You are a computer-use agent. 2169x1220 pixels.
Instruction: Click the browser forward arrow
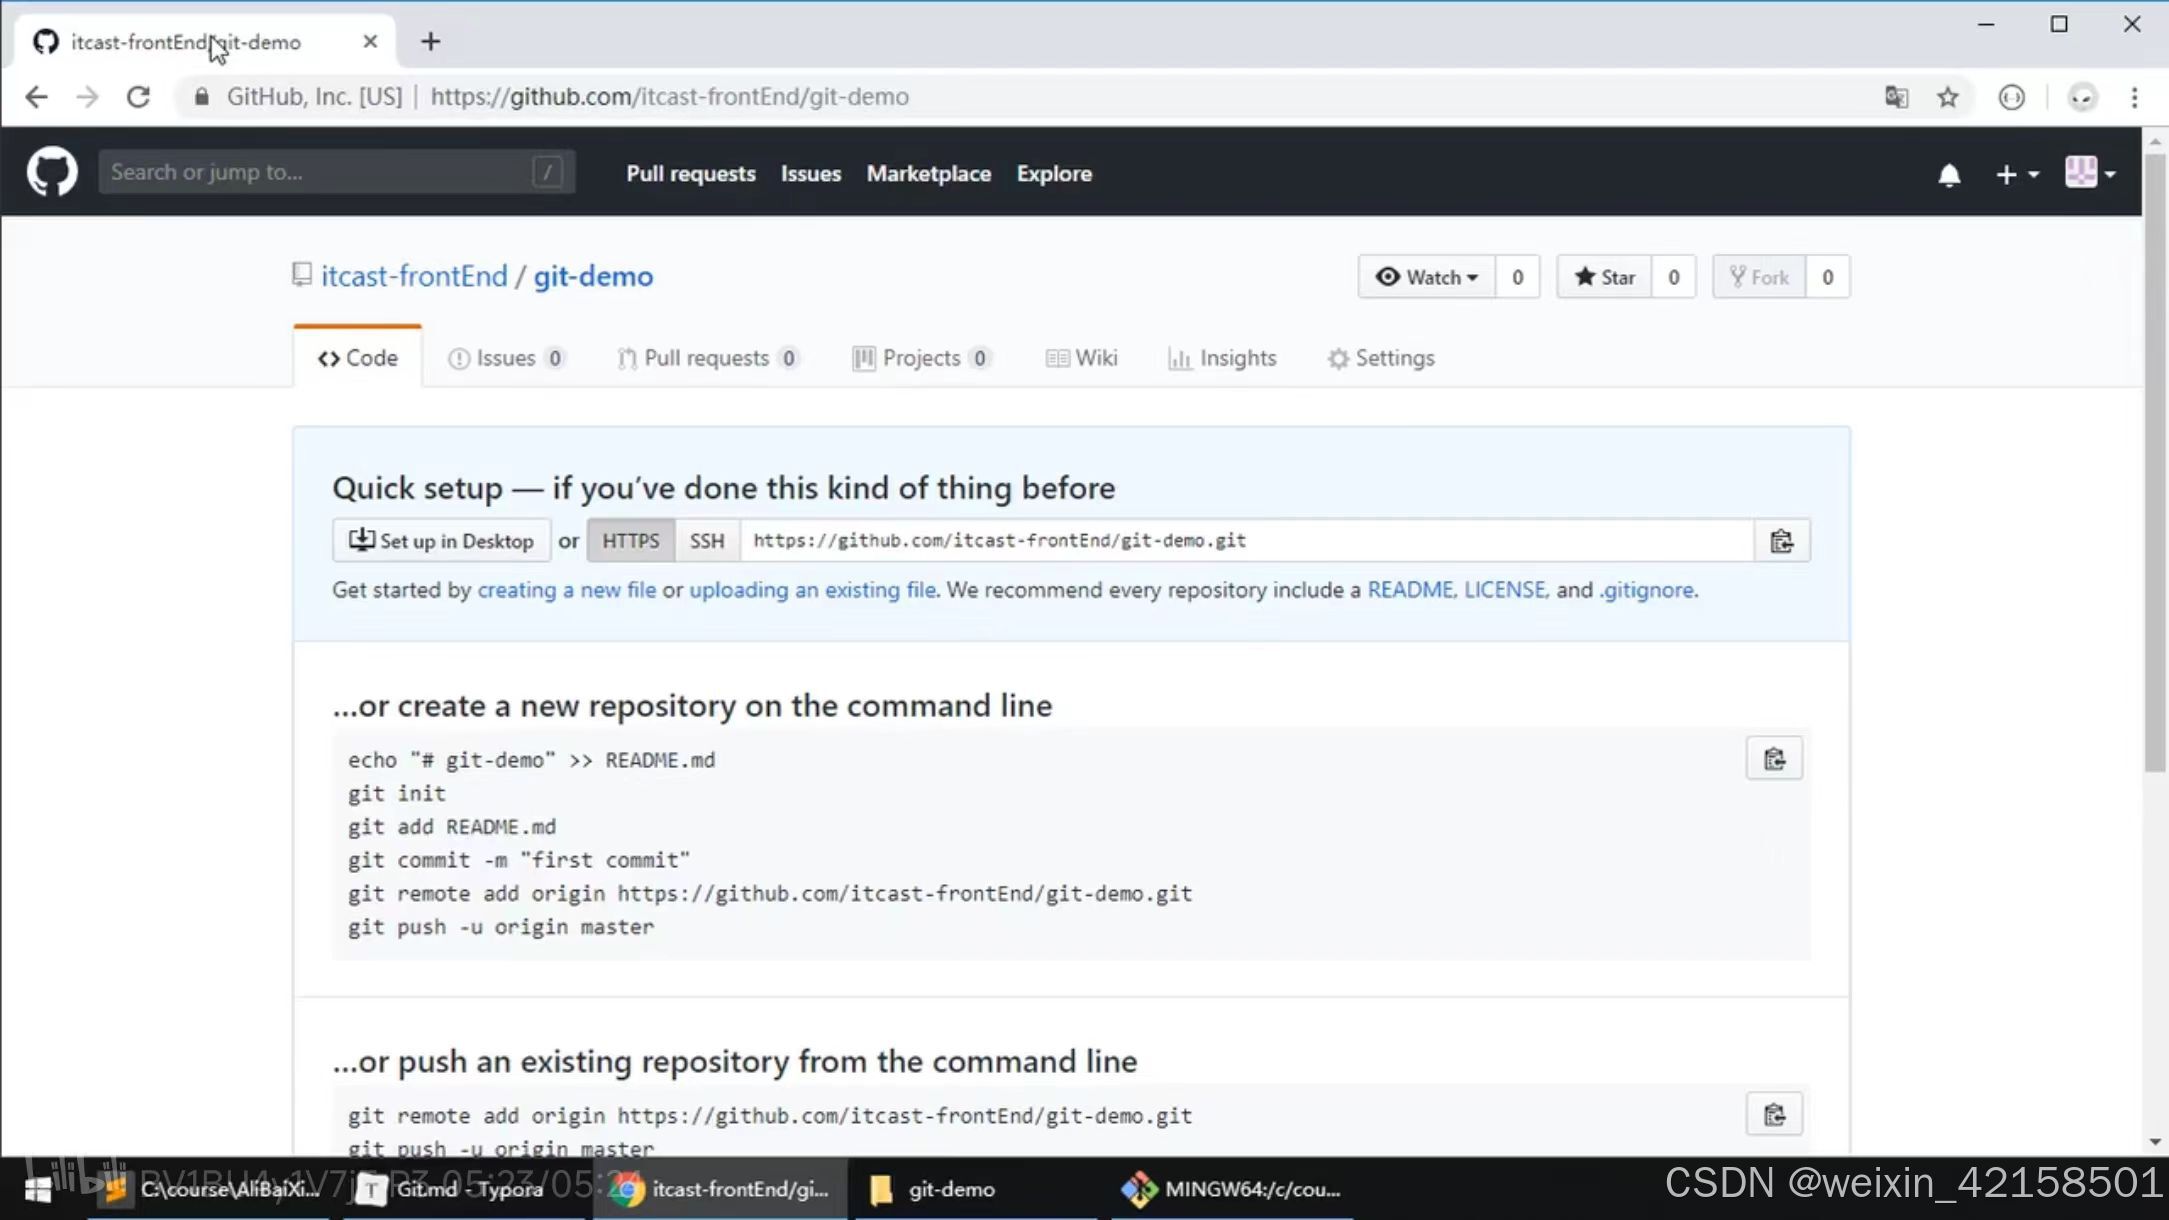[87, 97]
